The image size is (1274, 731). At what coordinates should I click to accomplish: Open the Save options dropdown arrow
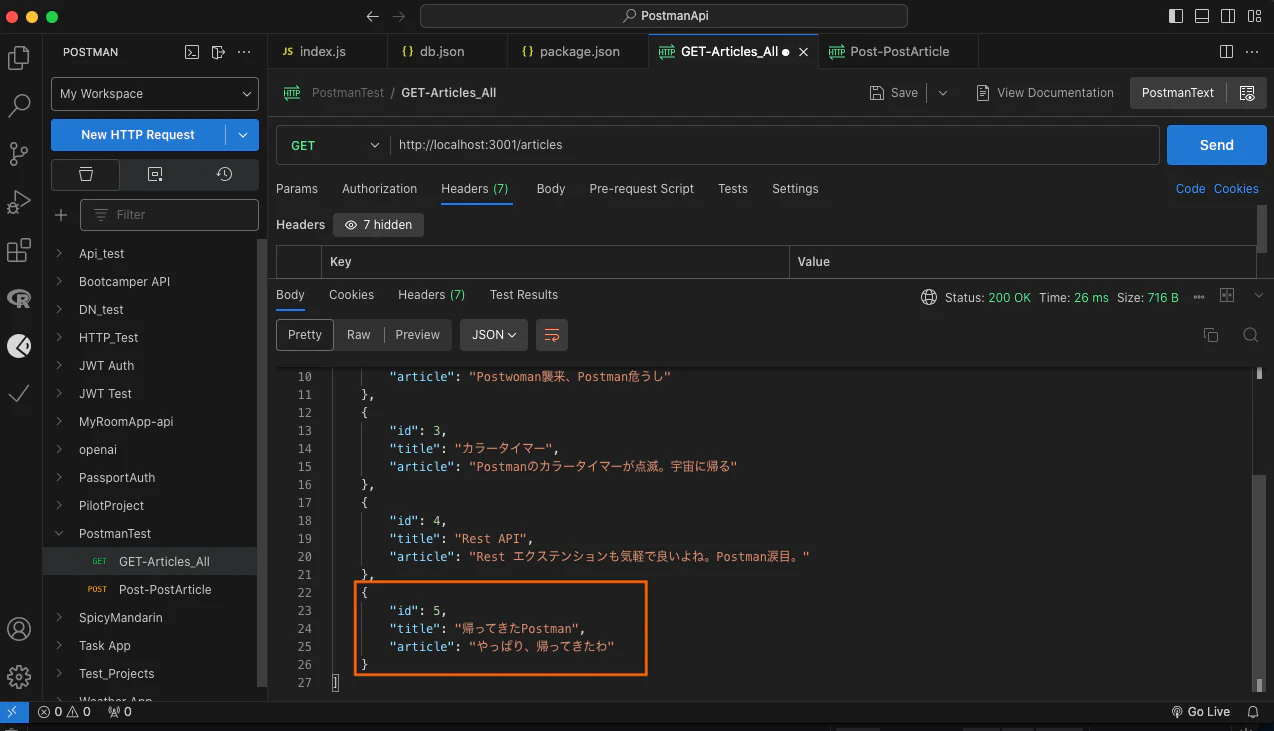click(x=942, y=93)
